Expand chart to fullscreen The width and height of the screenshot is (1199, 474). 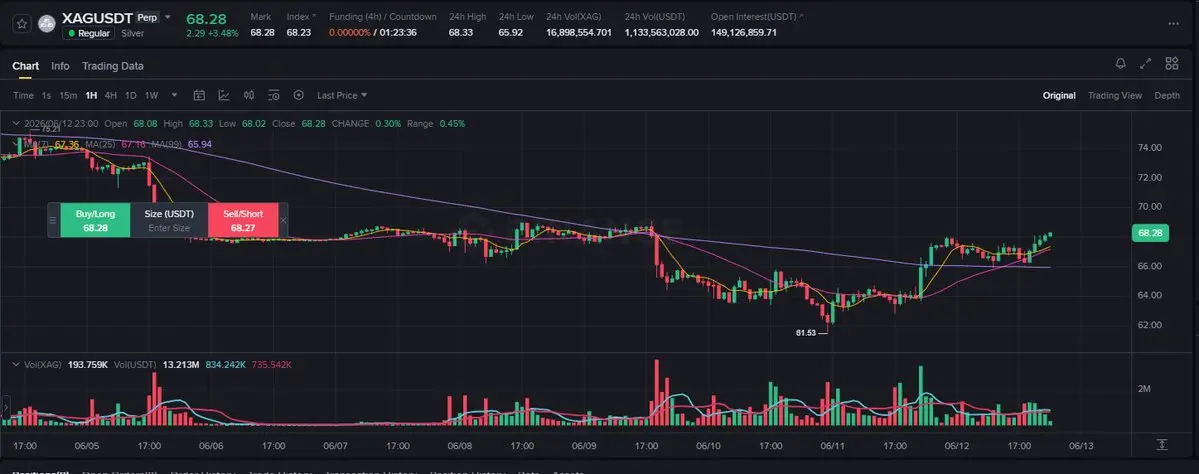click(x=1145, y=63)
